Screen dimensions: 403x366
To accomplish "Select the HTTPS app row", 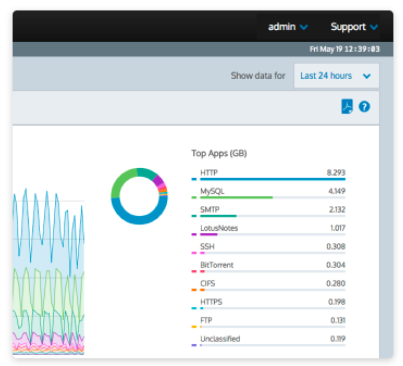I will tap(268, 303).
